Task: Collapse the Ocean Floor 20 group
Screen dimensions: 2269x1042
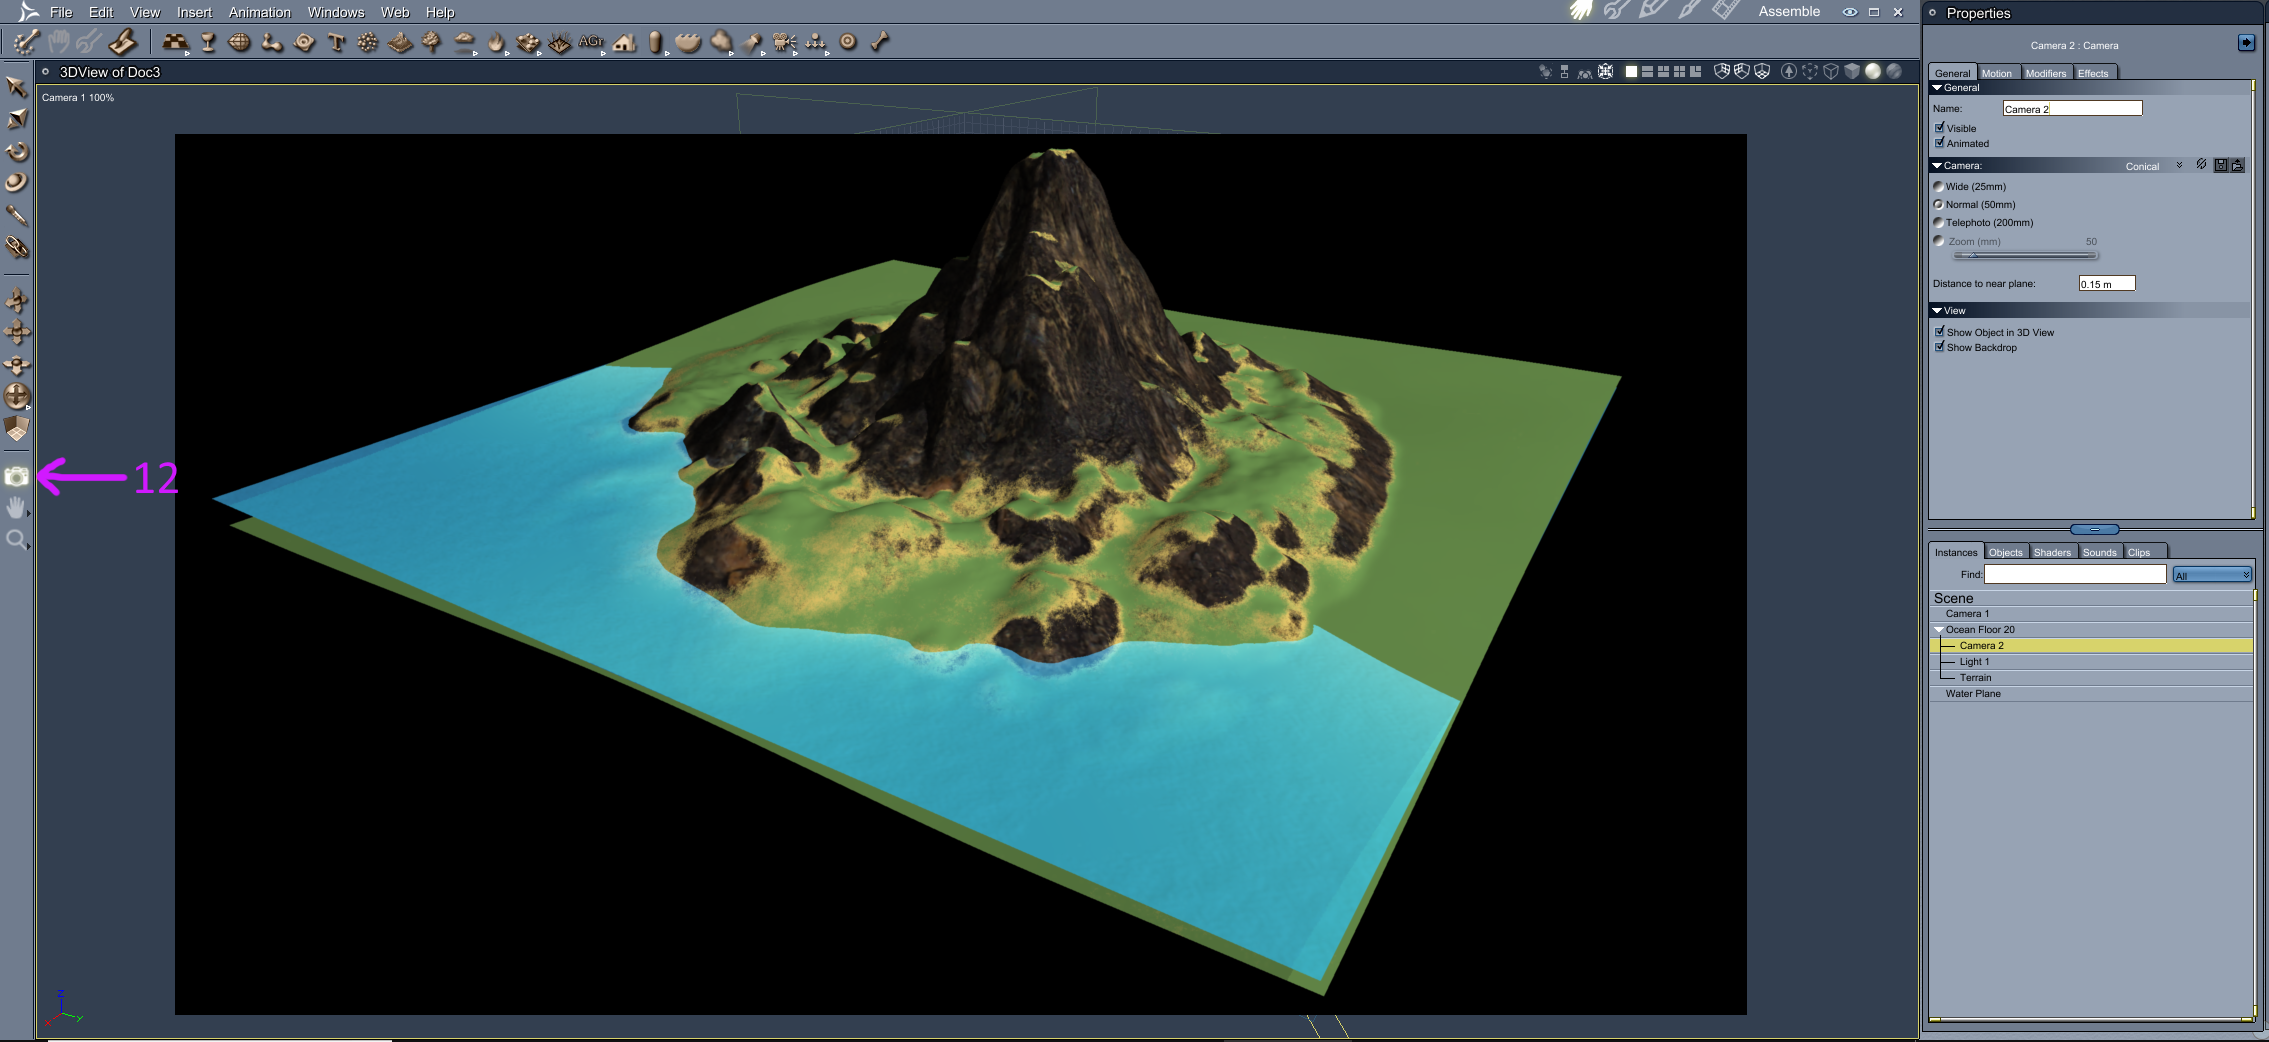Action: 1939,629
